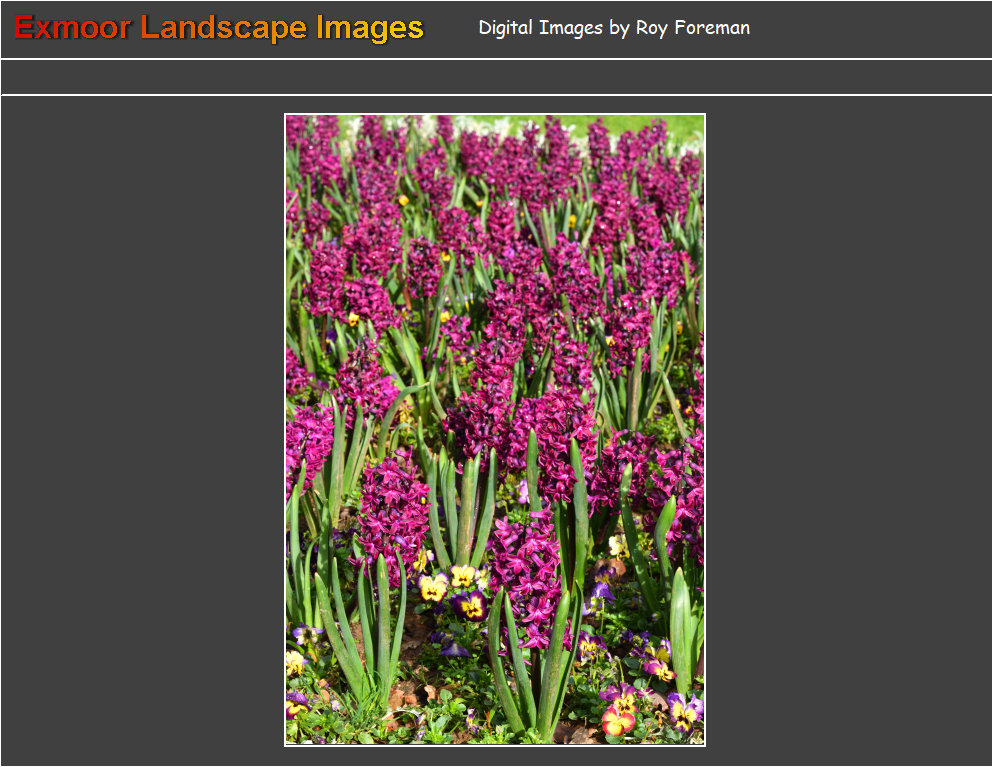Screen dimensions: 993x767
Task: Click the word 'Exmoor' in the header
Action: coord(72,28)
